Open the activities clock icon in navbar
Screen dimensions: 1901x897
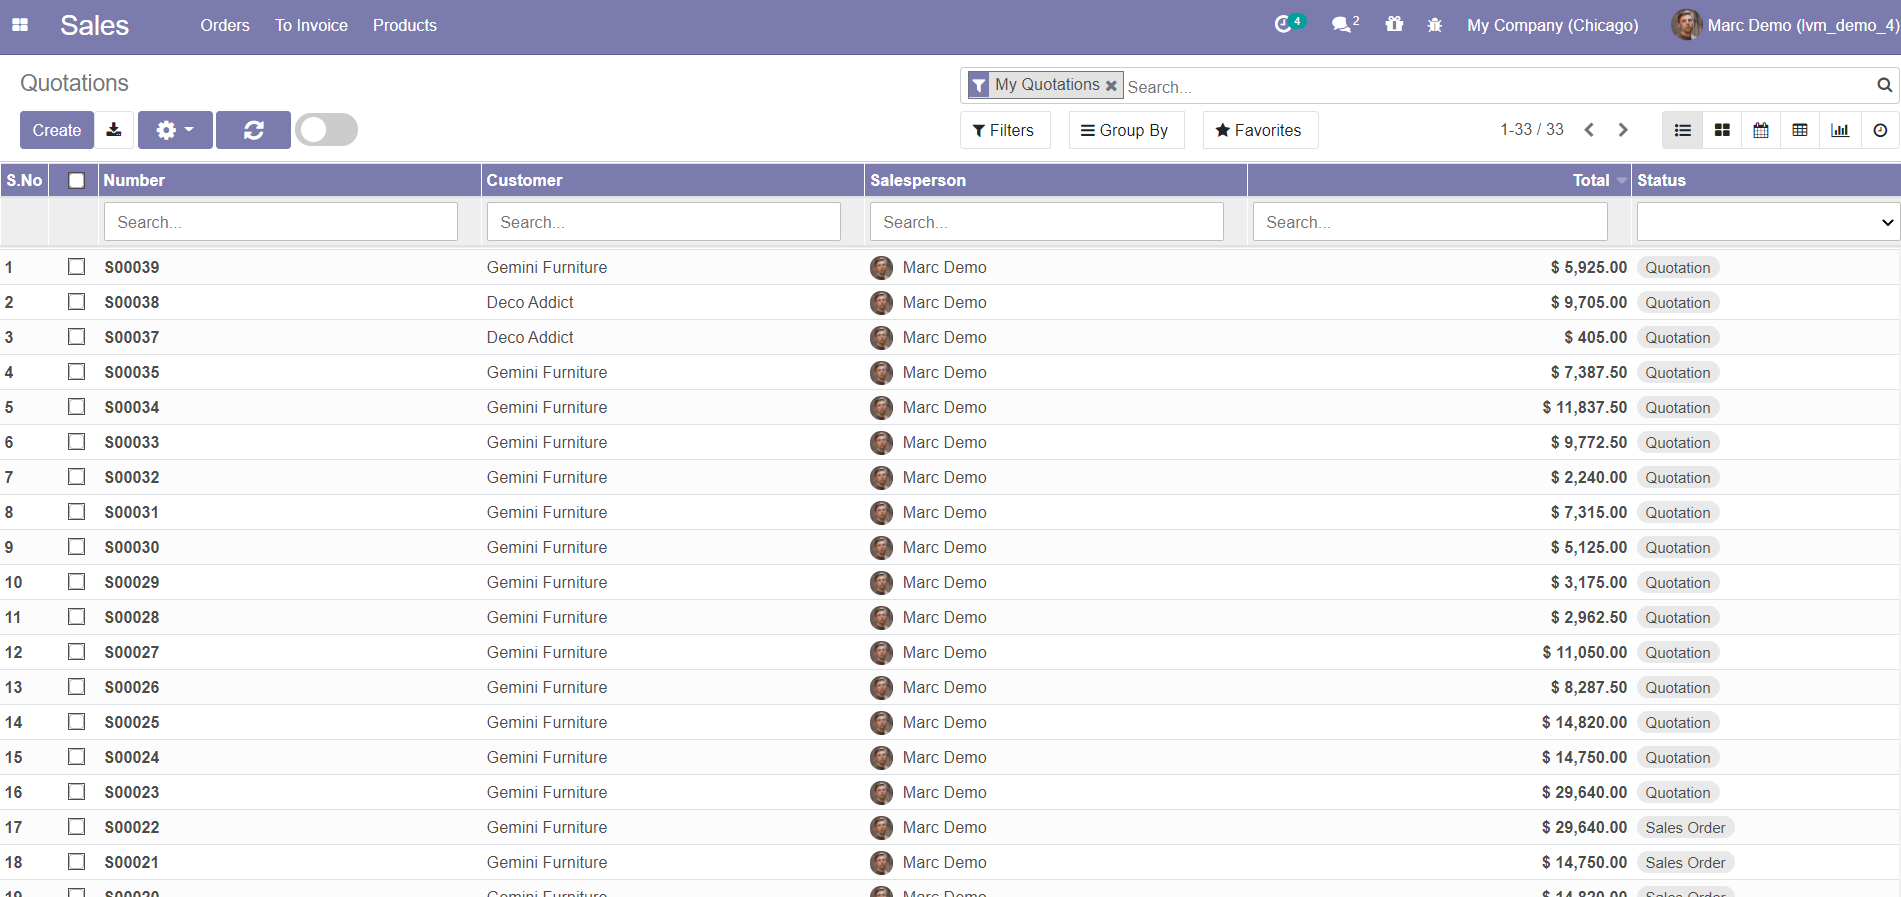[1284, 24]
